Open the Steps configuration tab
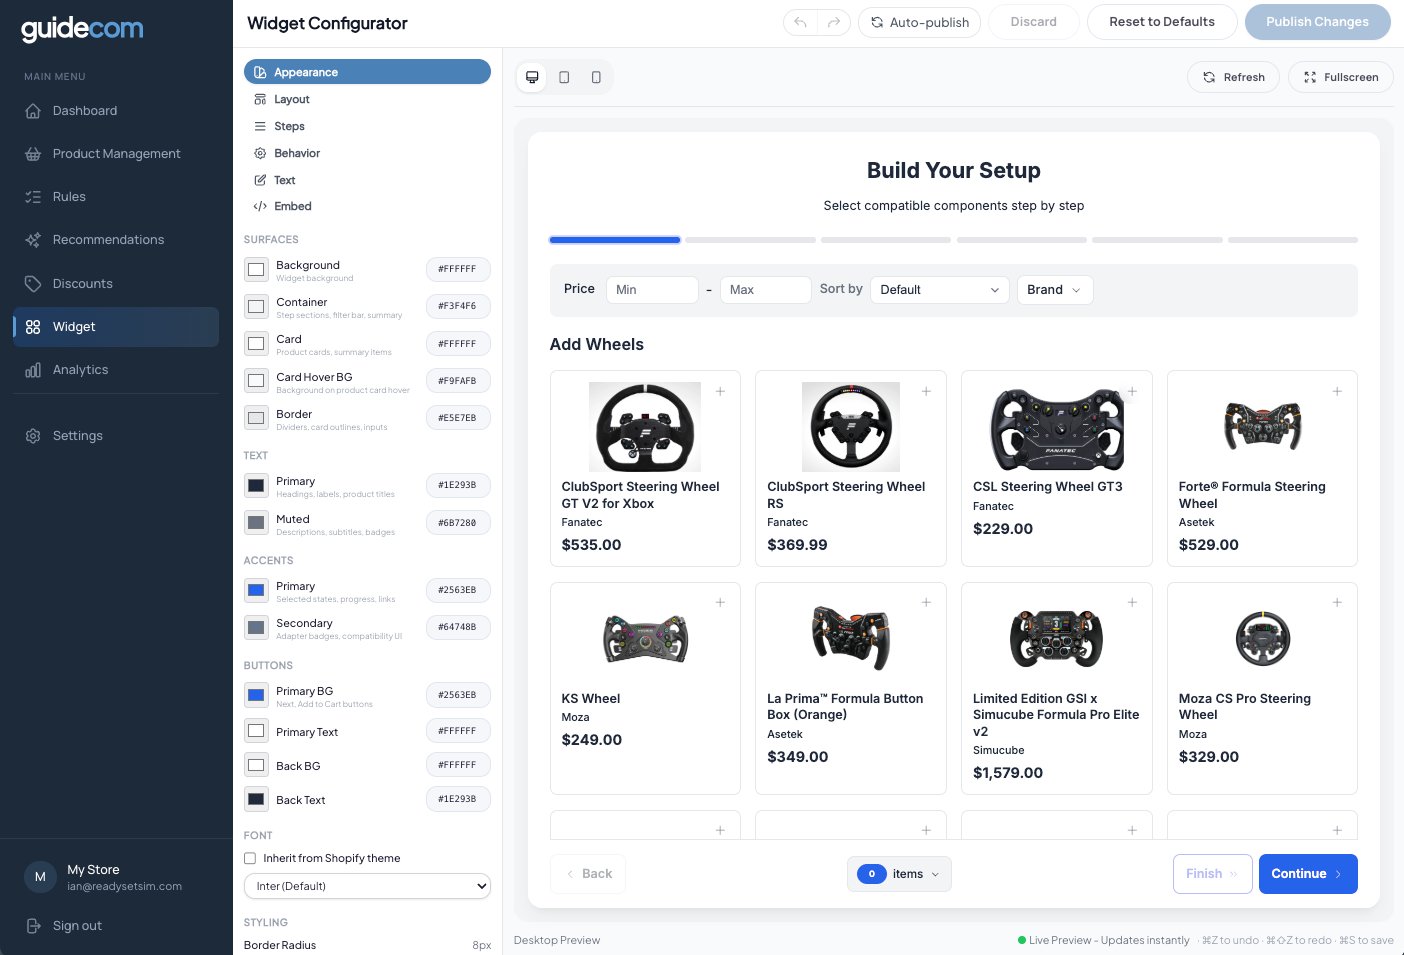Viewport: 1404px width, 955px height. [289, 126]
